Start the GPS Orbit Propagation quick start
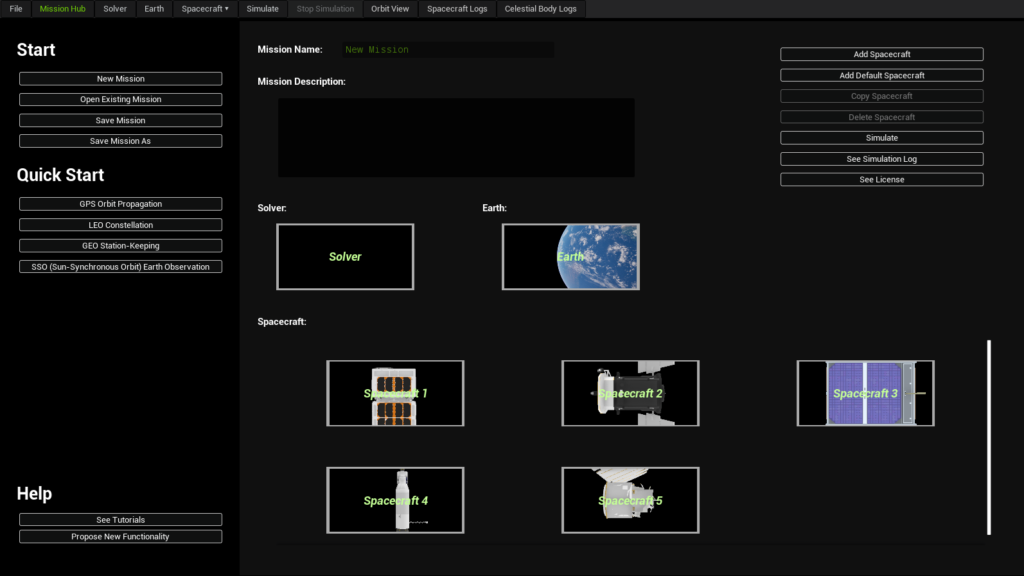 click(x=120, y=204)
